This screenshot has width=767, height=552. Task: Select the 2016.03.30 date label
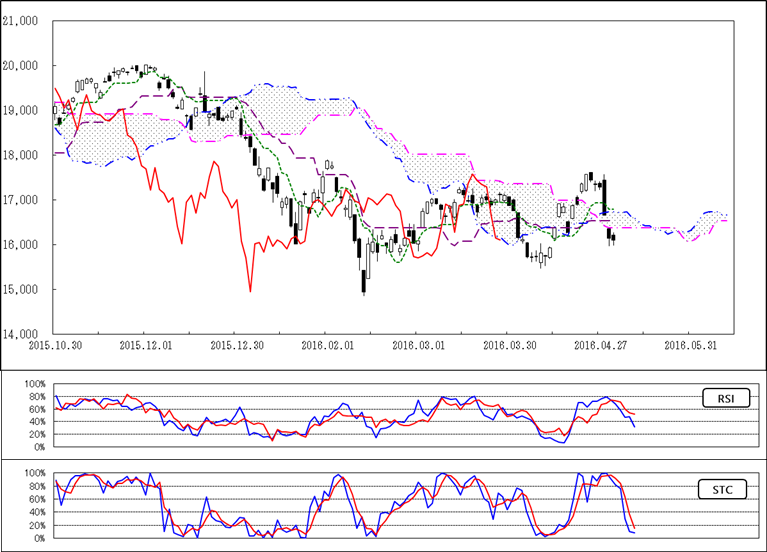tap(508, 345)
